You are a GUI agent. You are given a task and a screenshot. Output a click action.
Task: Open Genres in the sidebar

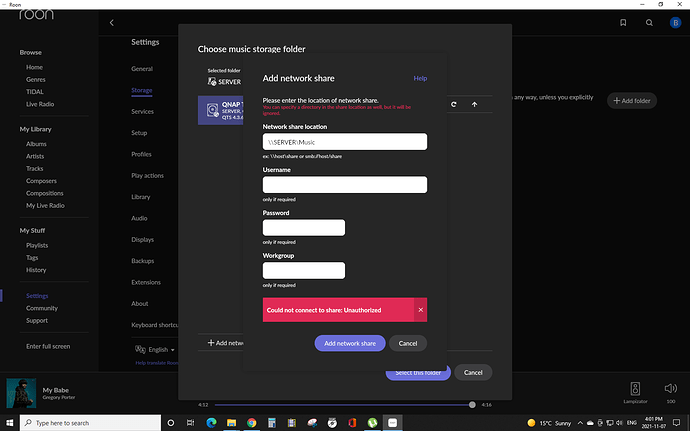[36, 80]
